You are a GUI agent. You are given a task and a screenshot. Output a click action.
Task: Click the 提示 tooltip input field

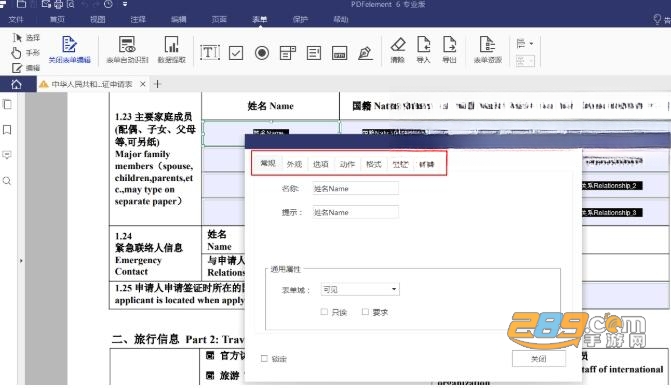click(x=356, y=212)
